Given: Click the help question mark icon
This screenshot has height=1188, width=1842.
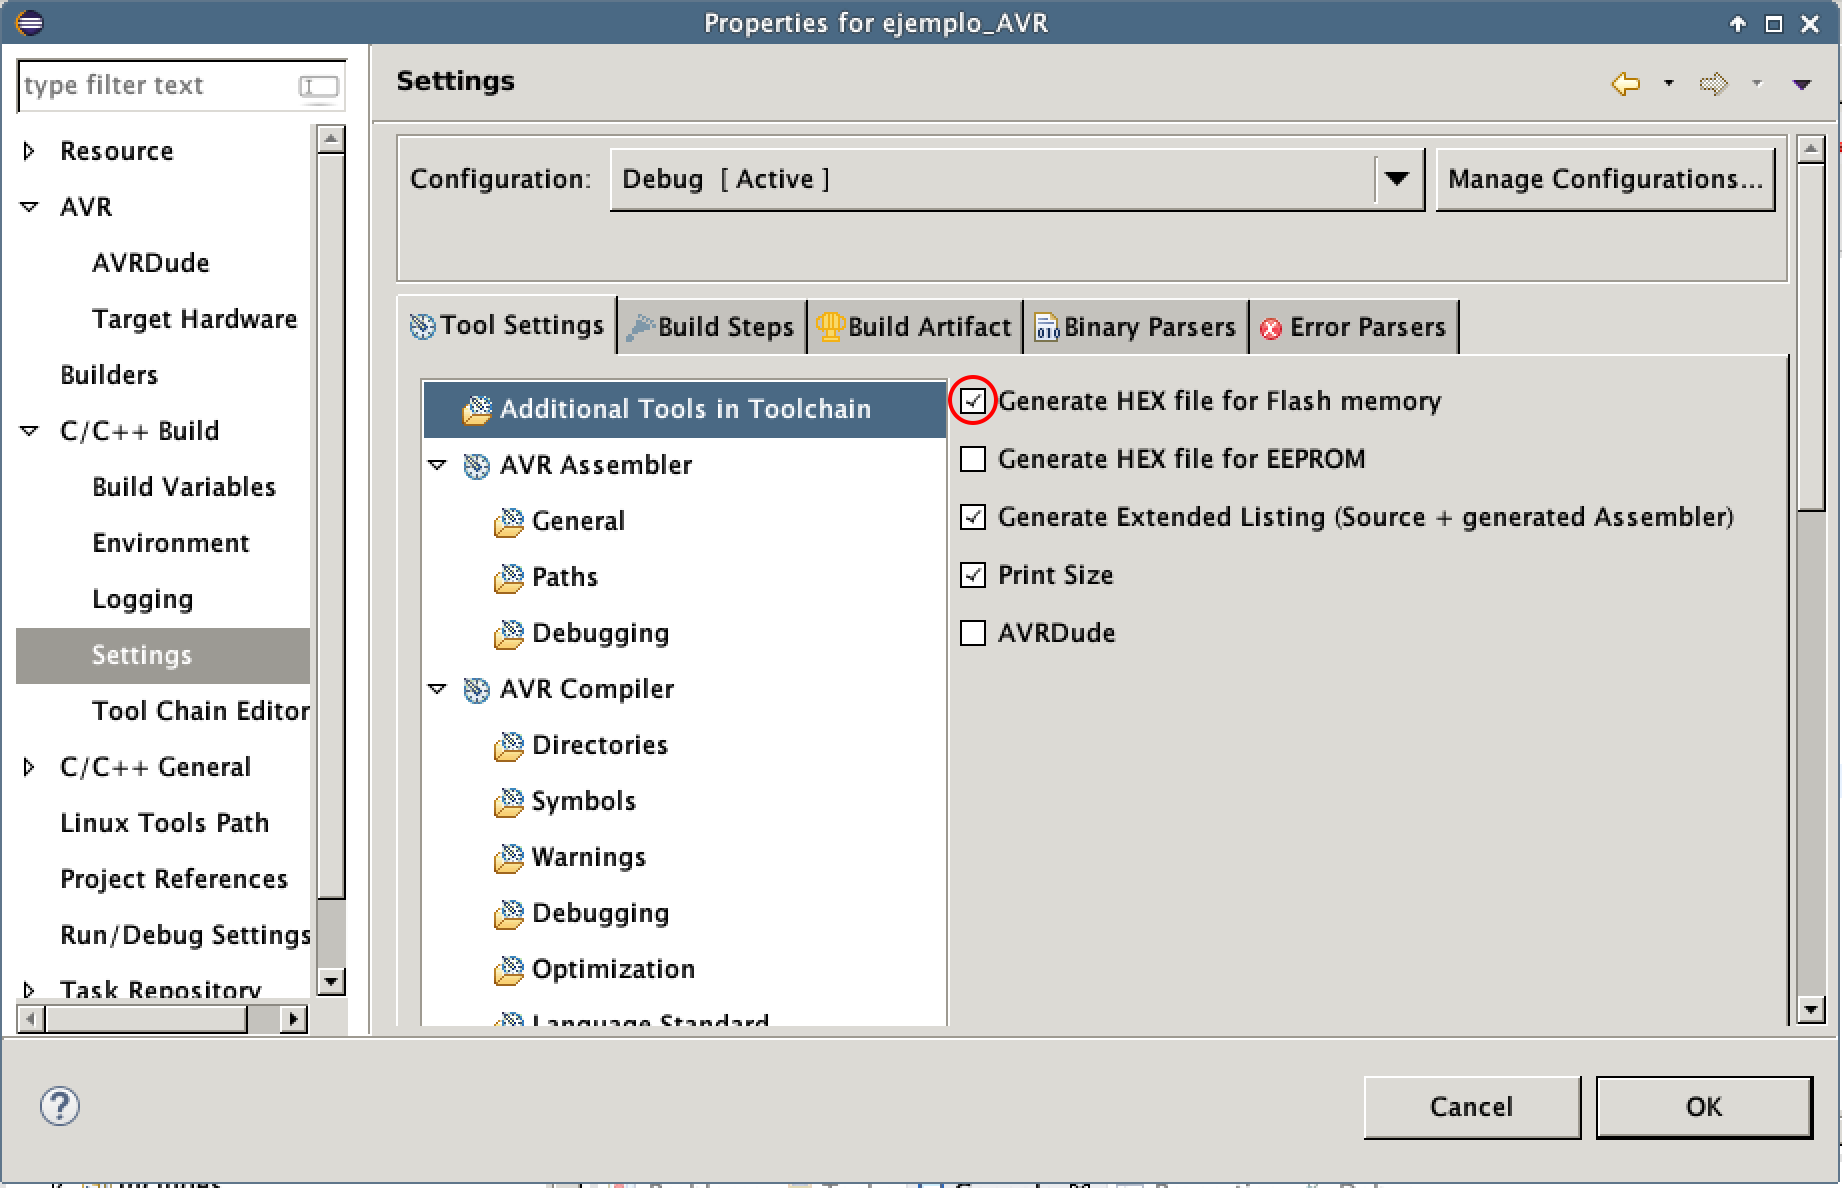Looking at the screenshot, I should pyautogui.click(x=60, y=1106).
